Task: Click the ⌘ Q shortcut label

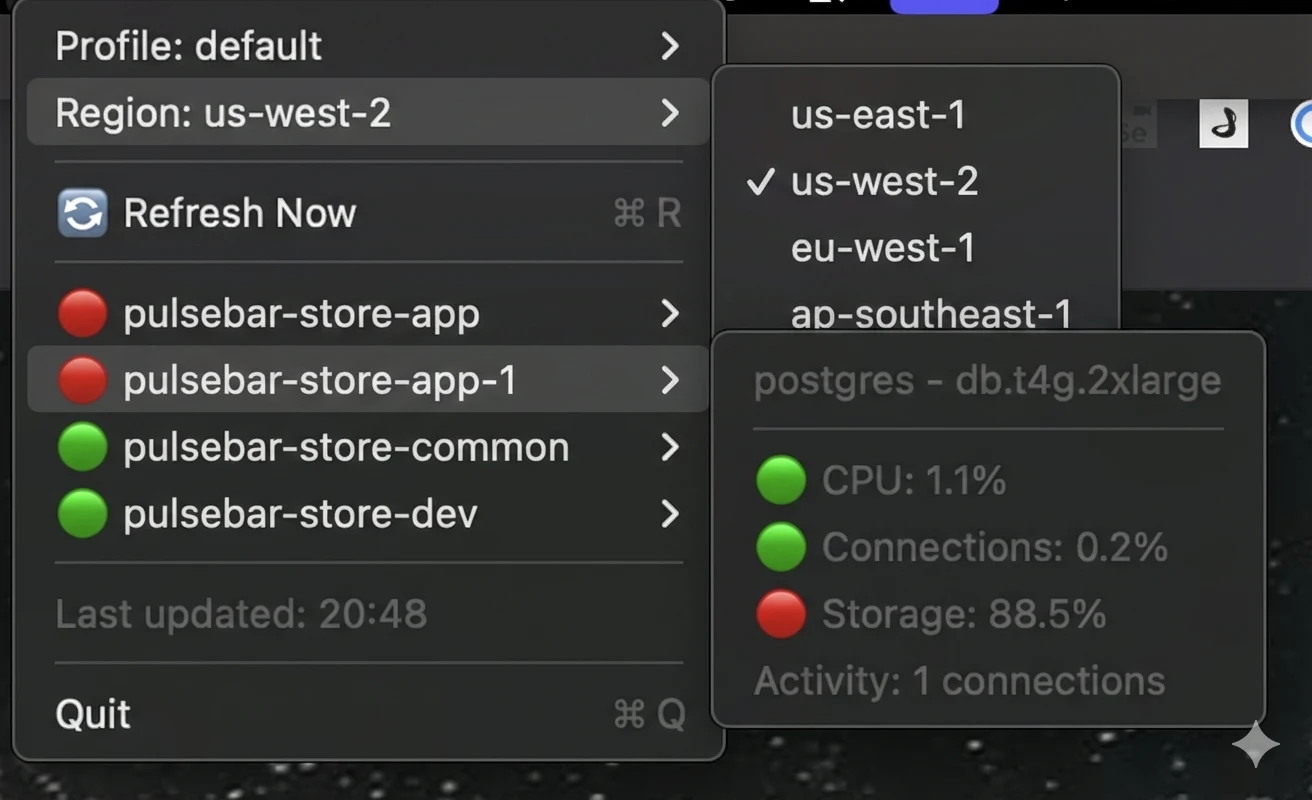Action: pyautogui.click(x=649, y=714)
